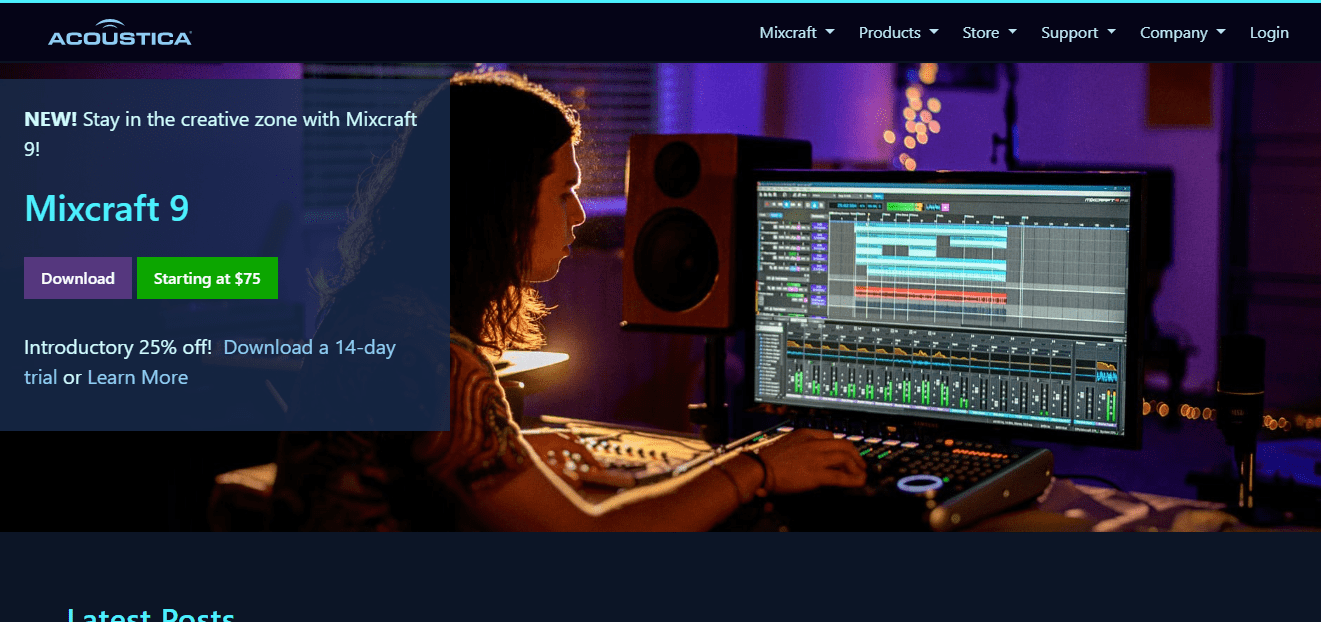This screenshot has height=622, width=1321.
Task: Expand the Products menu
Action: click(899, 33)
